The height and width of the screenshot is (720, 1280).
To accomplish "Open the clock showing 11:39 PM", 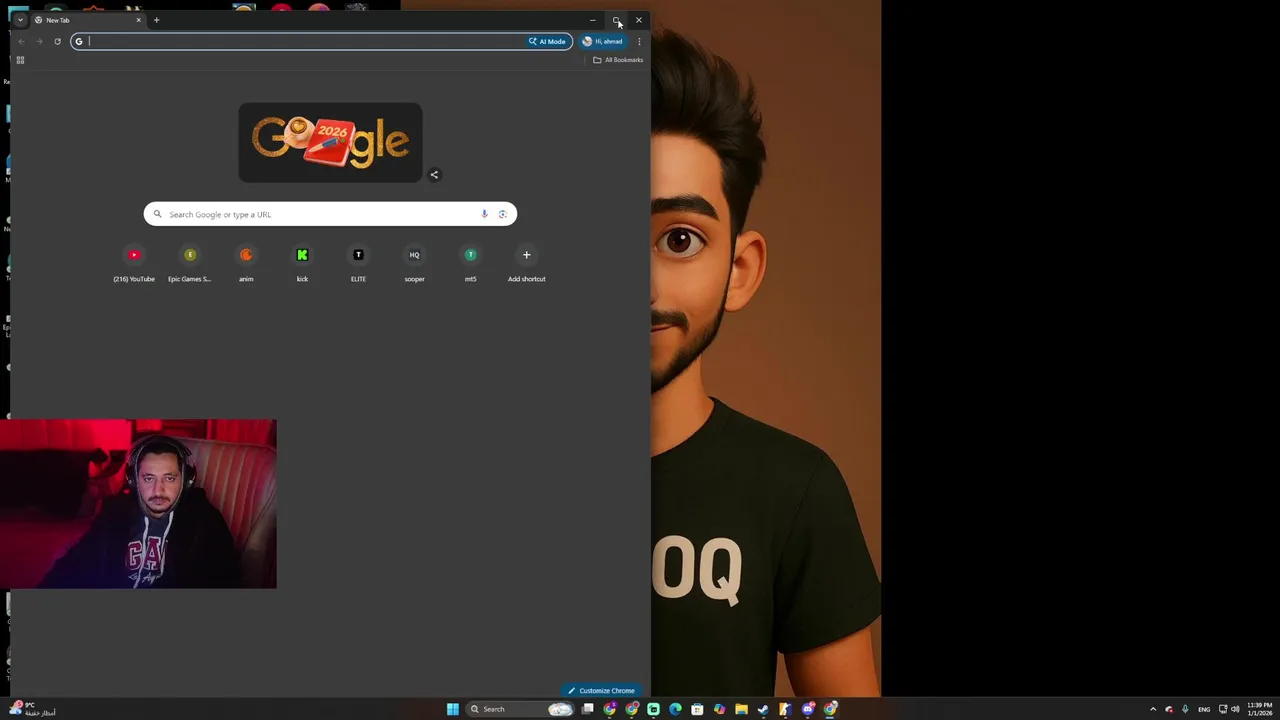I will [x=1260, y=709].
